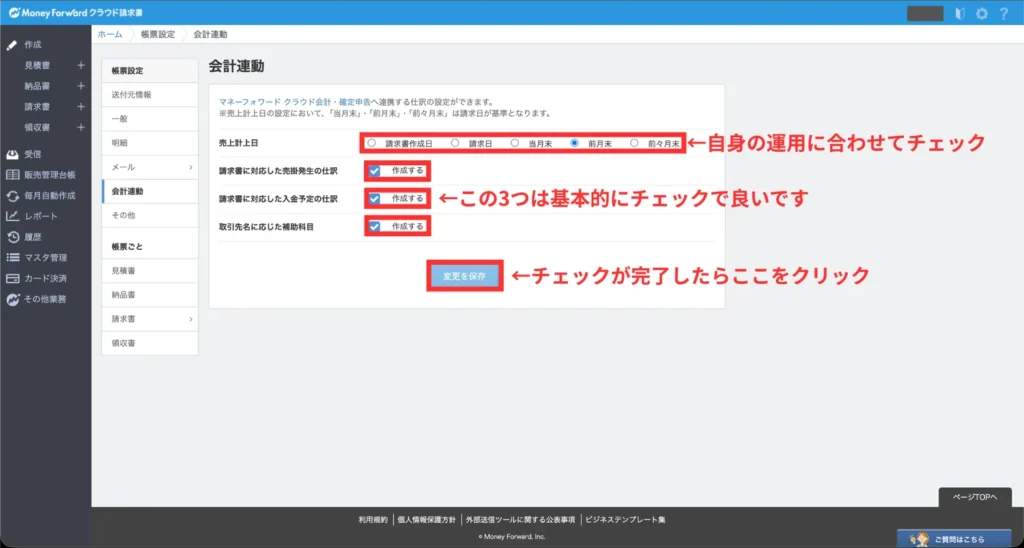This screenshot has height=548, width=1024.
Task: Open ビジネステンプレート集 footer link
Action: 625,520
